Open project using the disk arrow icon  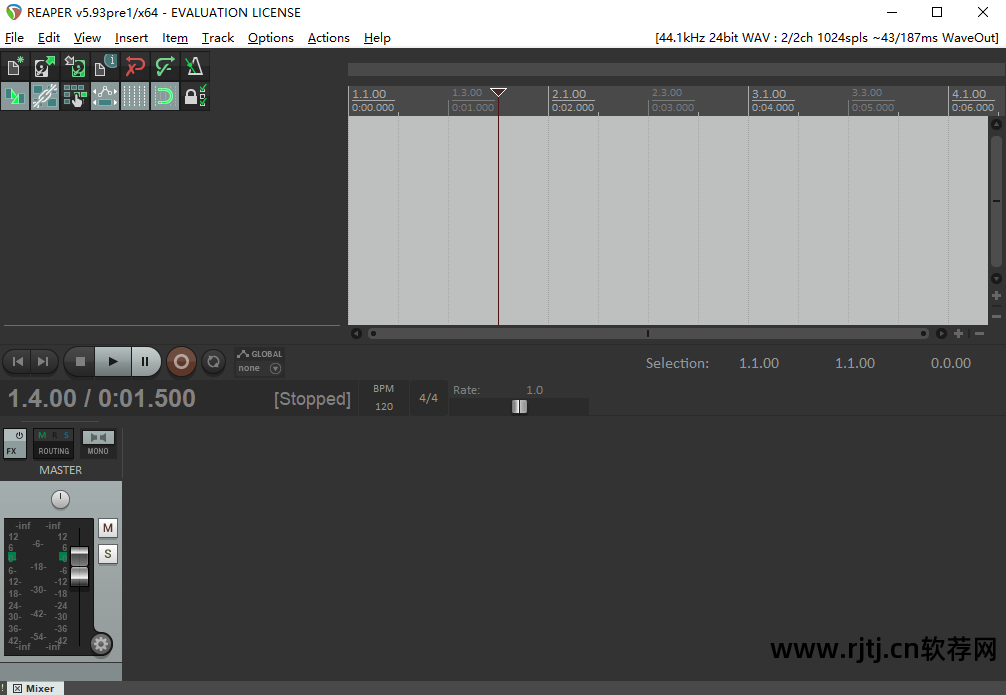[44, 67]
